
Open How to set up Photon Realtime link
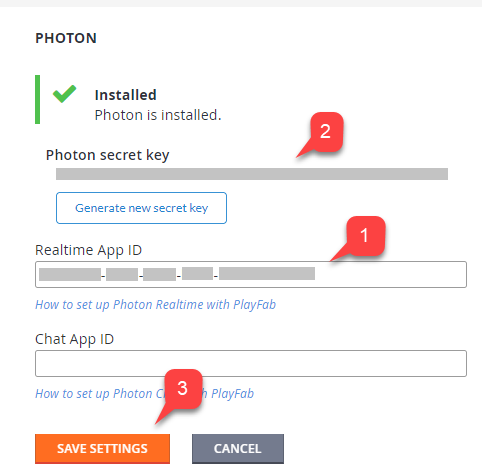click(x=155, y=305)
